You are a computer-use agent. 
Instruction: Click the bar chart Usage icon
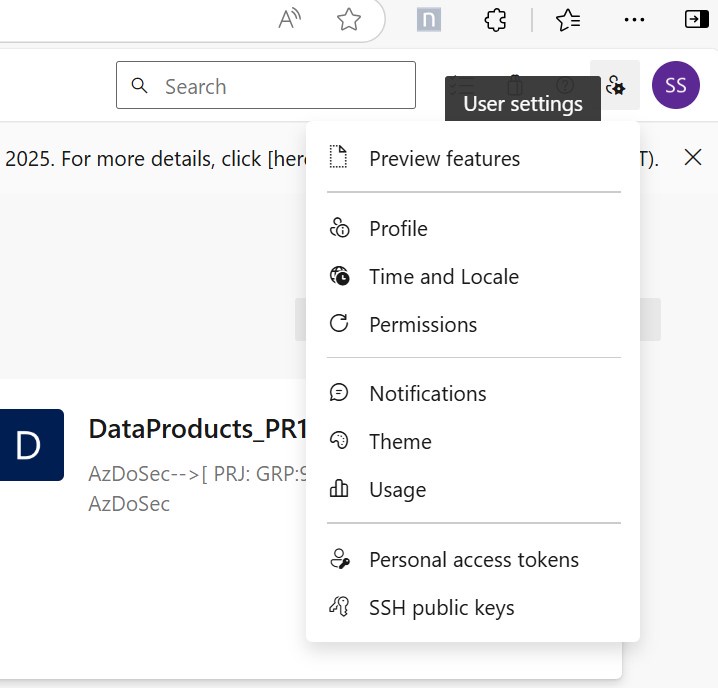(339, 488)
